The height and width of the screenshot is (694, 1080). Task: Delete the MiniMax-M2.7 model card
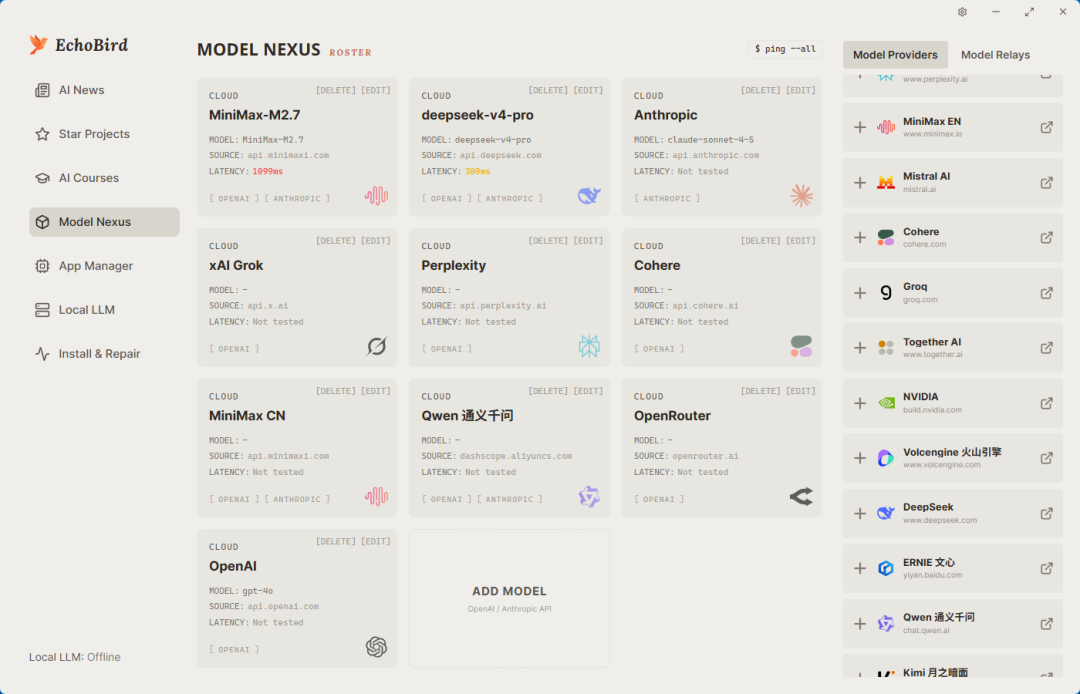click(x=336, y=90)
